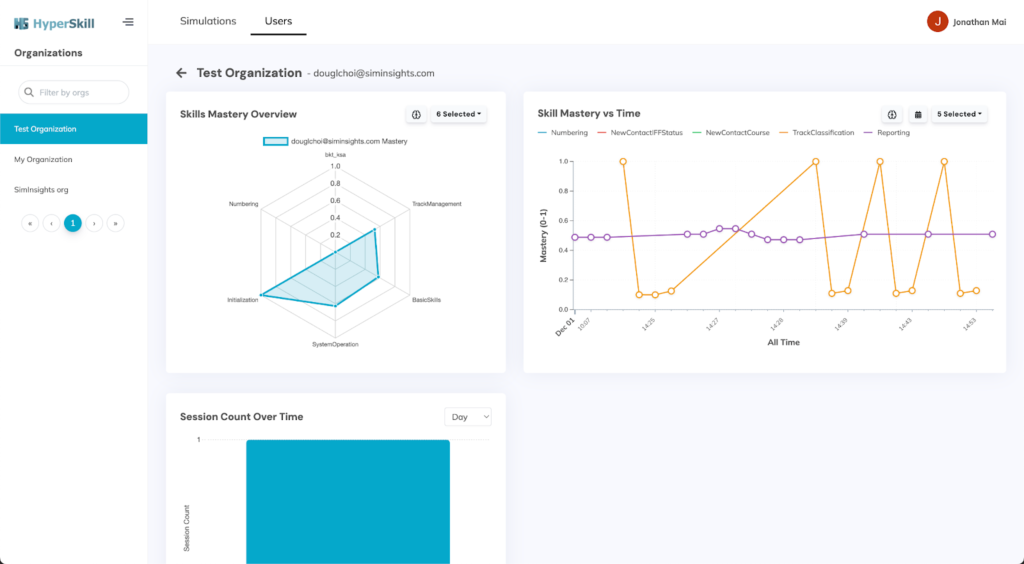This screenshot has height=564, width=1024.
Task: Open the Day interval dropdown
Action: [x=467, y=416]
